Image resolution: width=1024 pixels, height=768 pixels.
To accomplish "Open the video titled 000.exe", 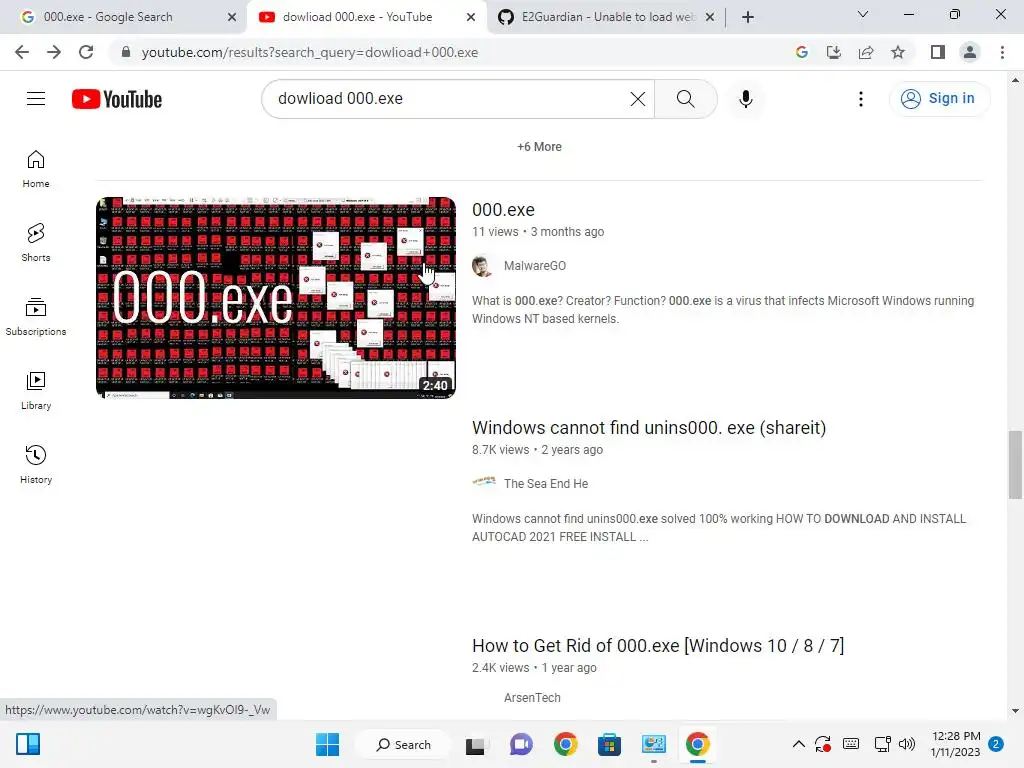I will point(503,210).
